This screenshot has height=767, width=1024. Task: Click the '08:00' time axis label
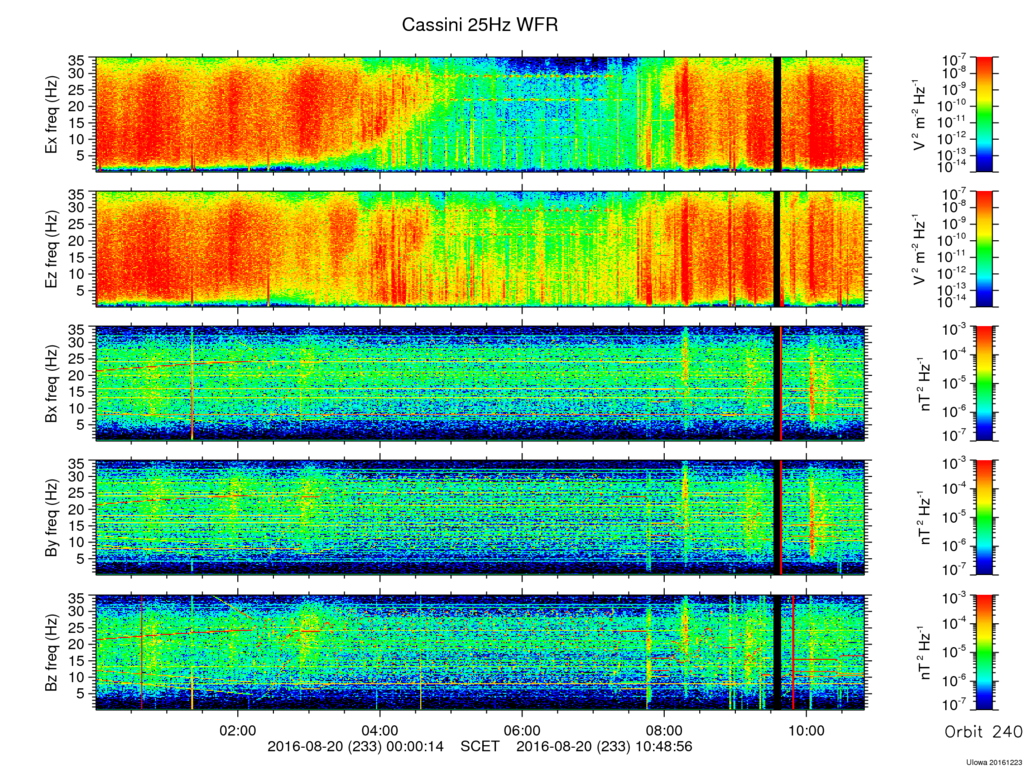[x=664, y=730]
